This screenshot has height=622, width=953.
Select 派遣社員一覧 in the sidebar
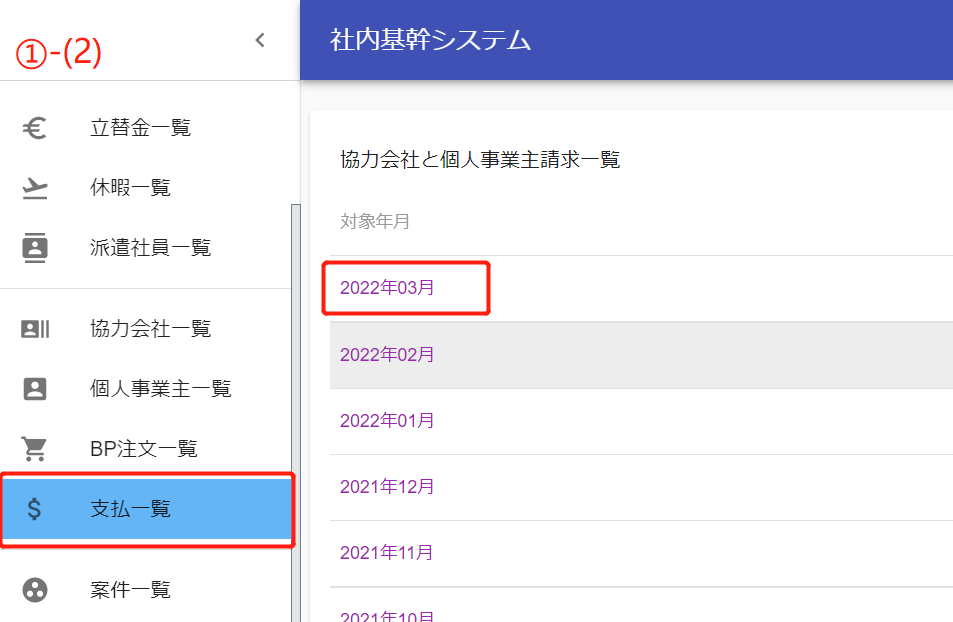(x=150, y=248)
